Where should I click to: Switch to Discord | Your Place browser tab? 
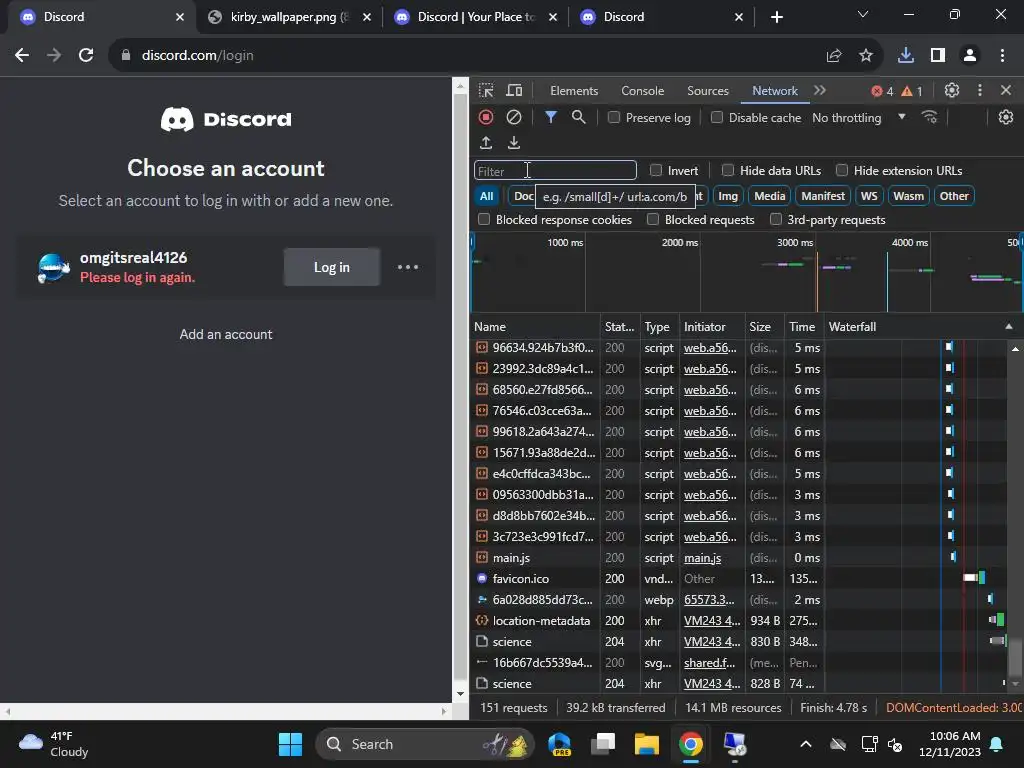point(475,17)
